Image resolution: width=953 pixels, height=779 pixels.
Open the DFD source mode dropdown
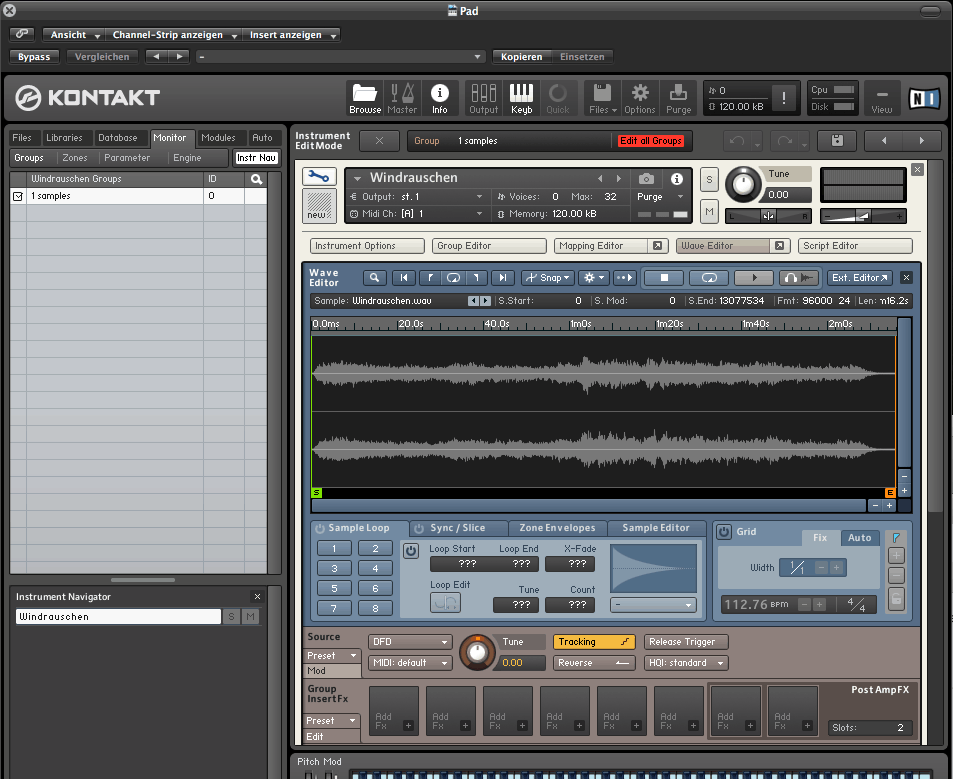point(410,642)
